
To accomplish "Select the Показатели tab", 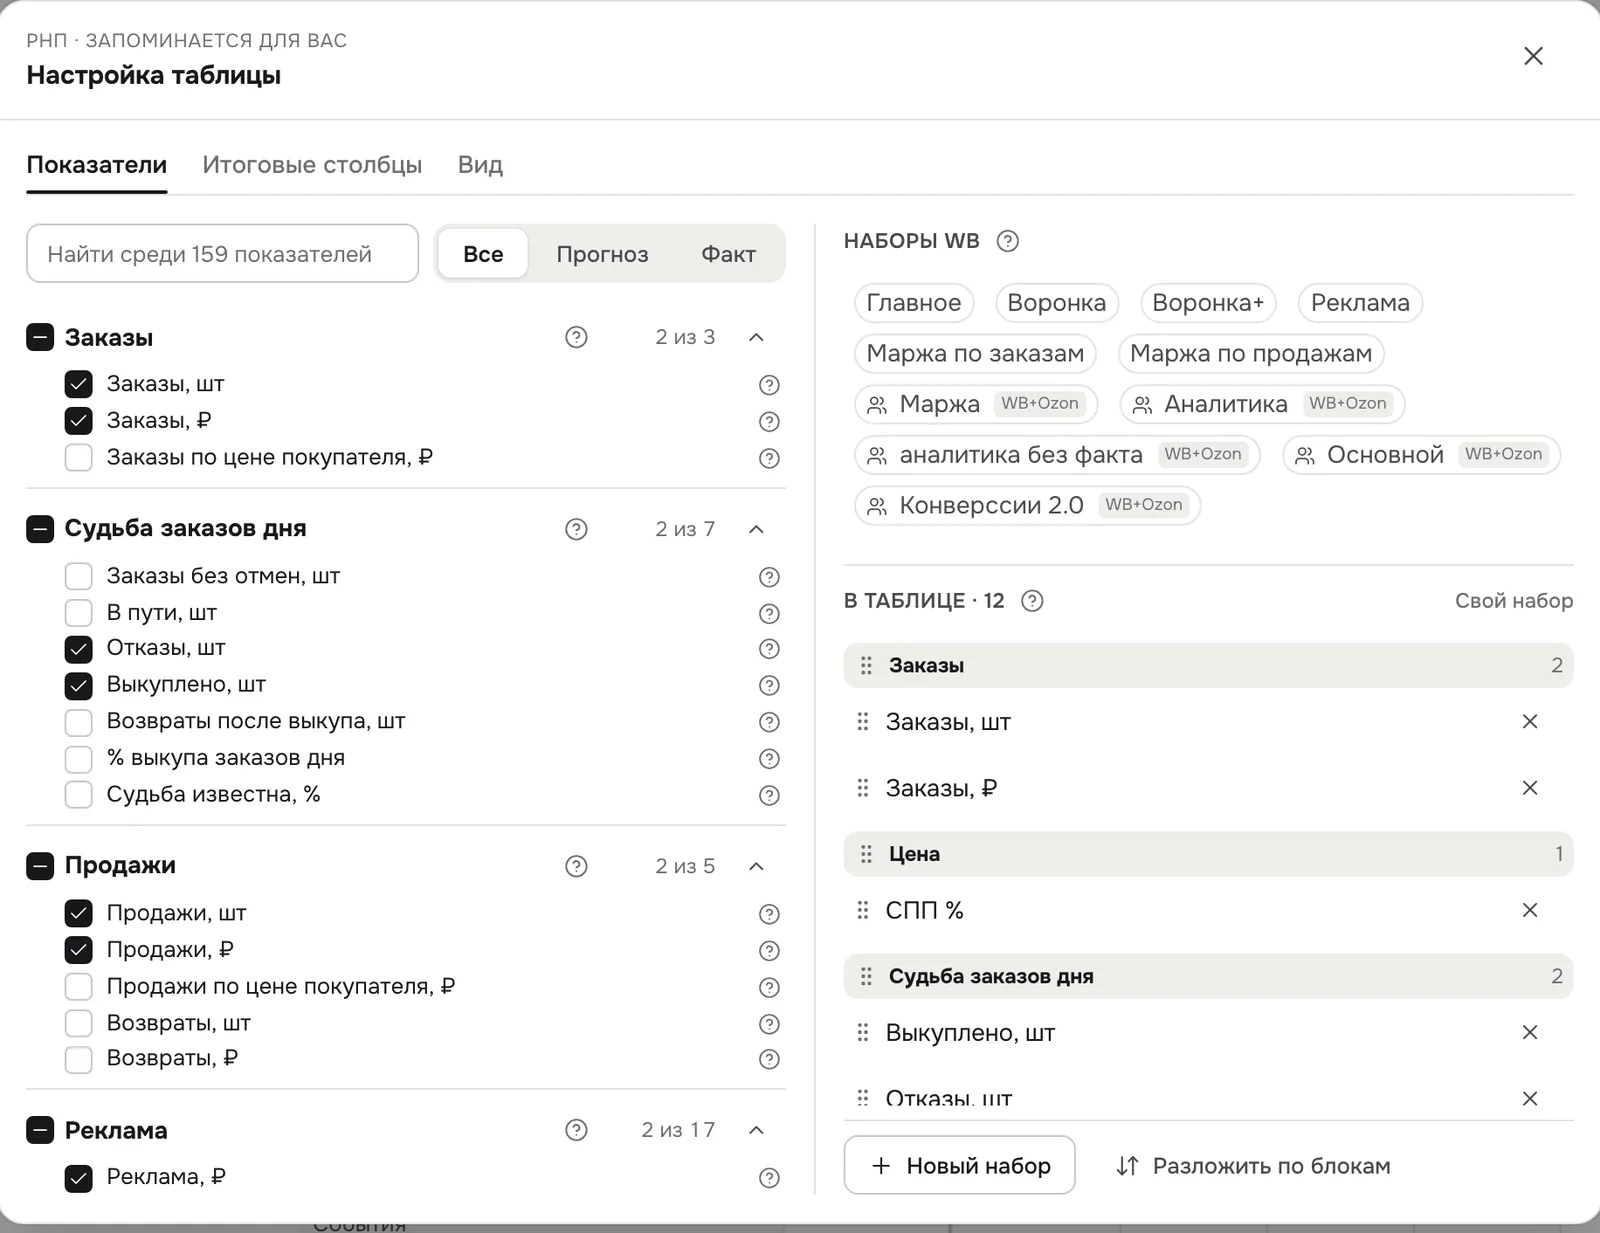I will 97,165.
